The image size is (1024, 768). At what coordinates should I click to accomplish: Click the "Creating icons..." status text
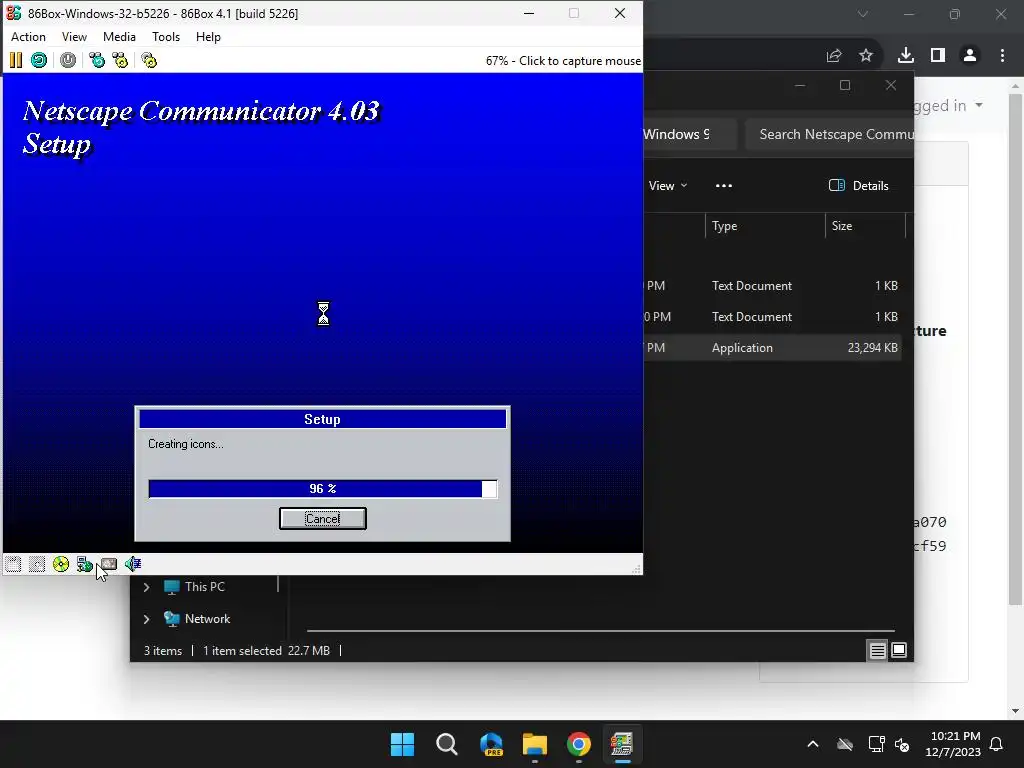click(185, 444)
